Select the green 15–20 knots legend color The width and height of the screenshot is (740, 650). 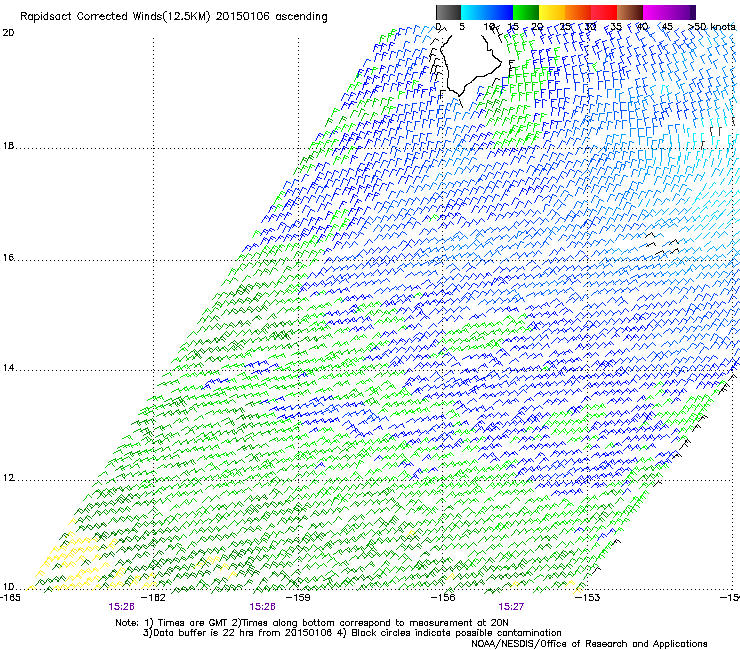(x=526, y=12)
